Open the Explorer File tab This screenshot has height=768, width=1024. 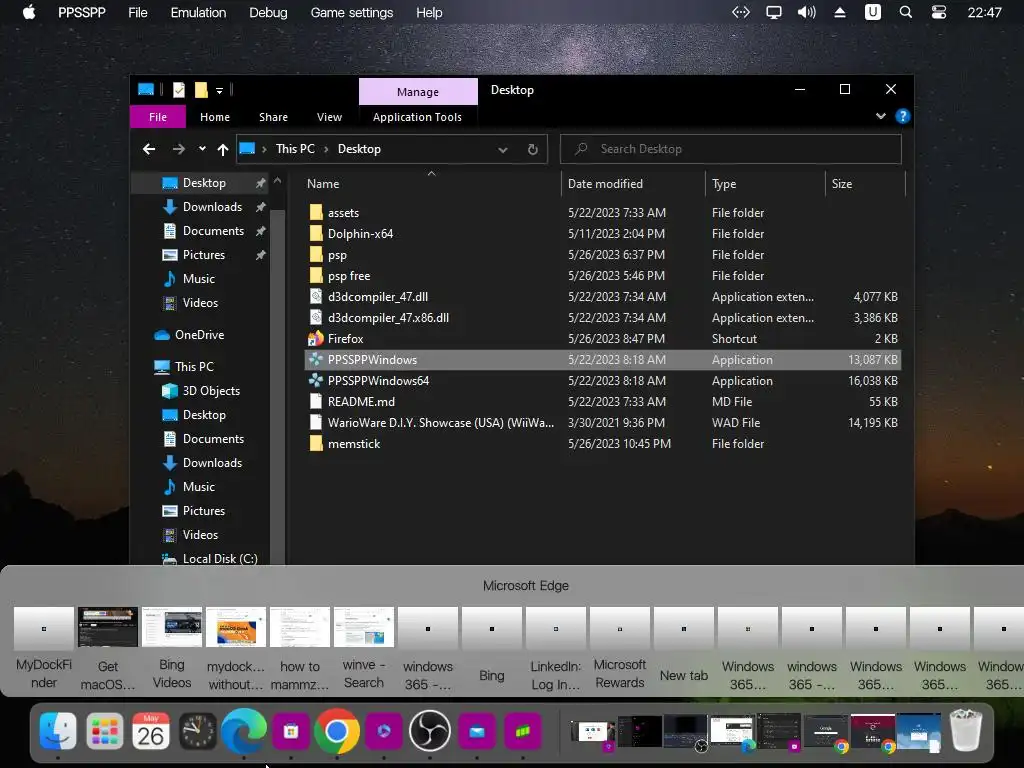click(158, 117)
